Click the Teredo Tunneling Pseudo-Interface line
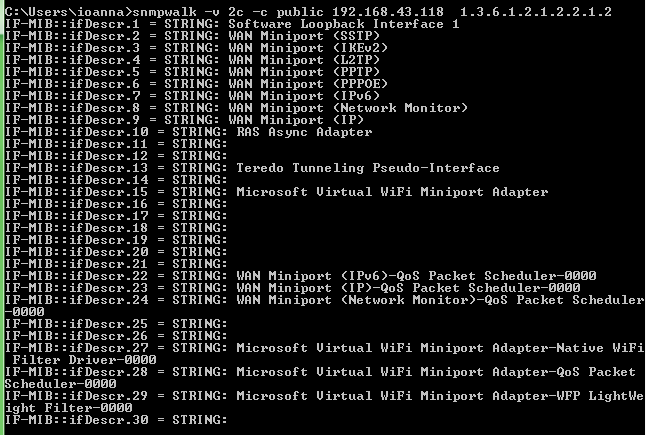This screenshot has height=435, width=646. pos(252,168)
